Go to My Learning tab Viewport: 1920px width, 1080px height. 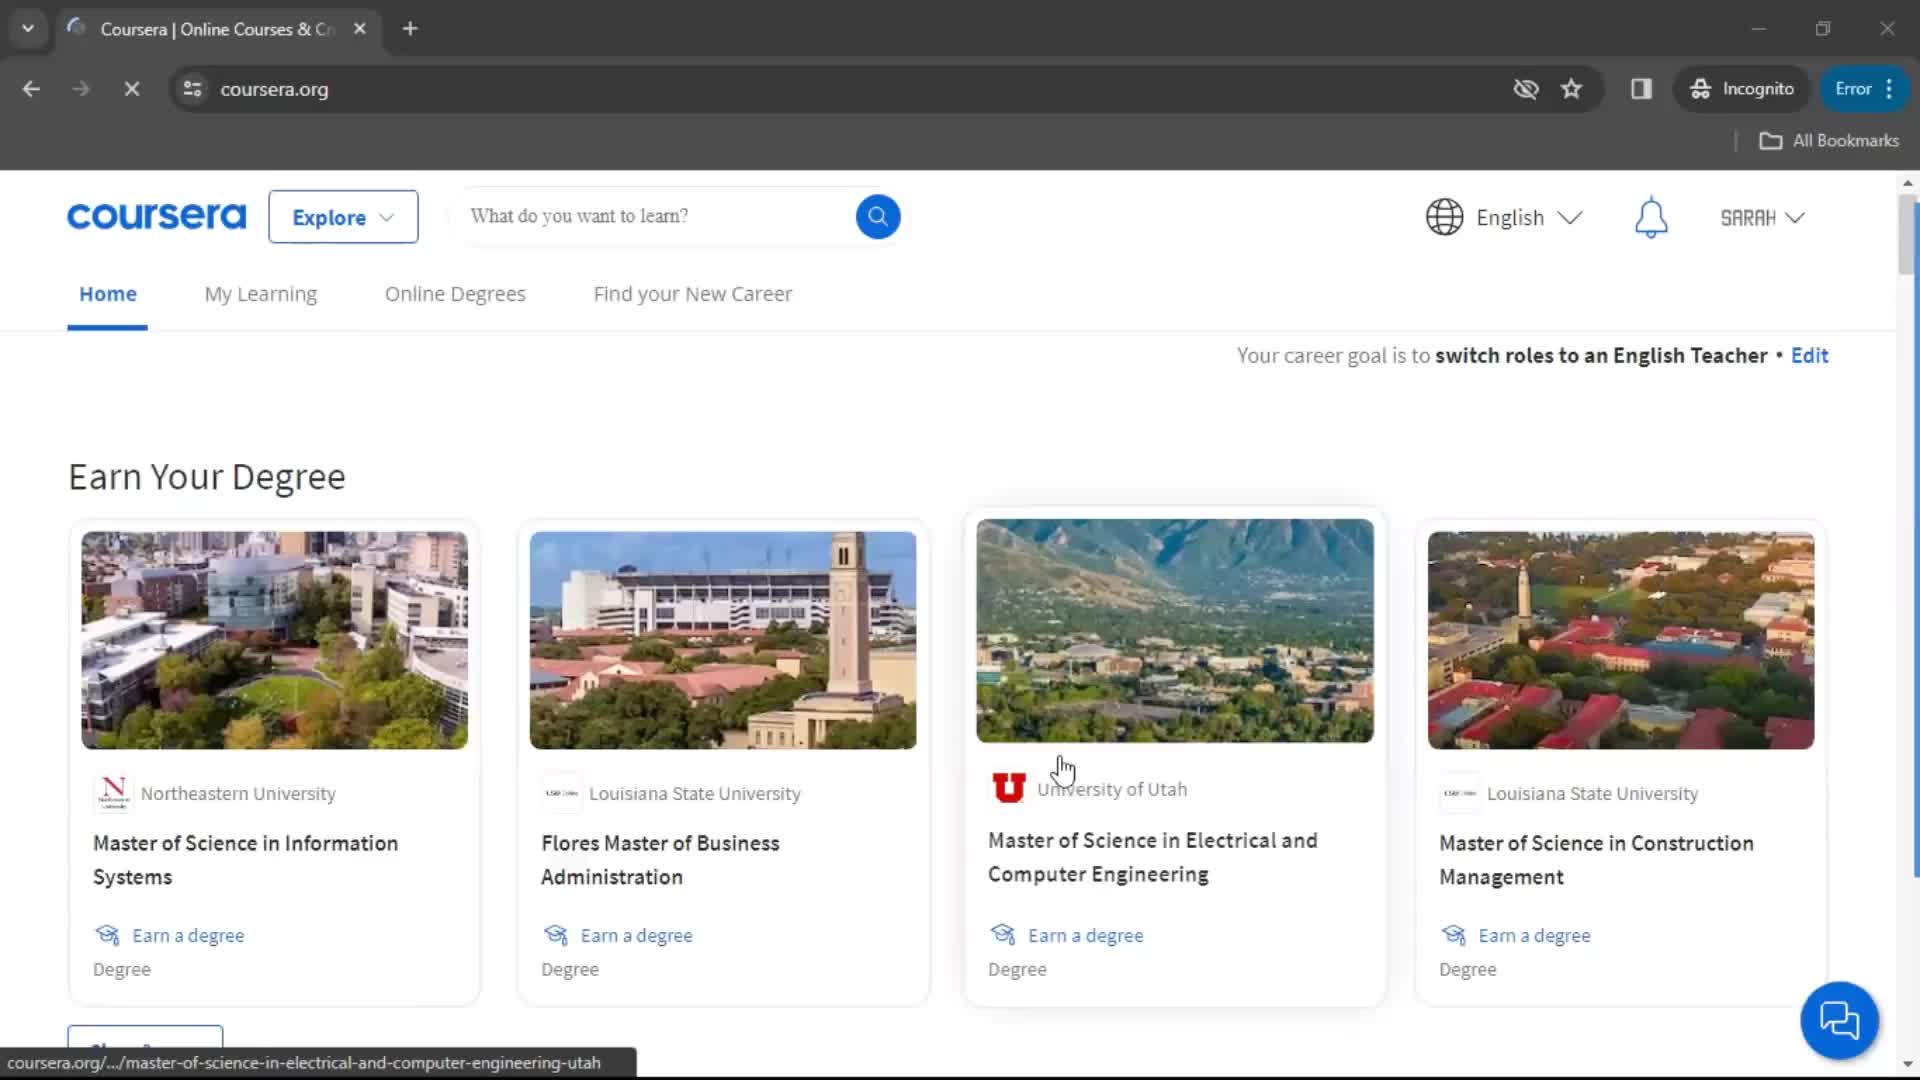click(x=260, y=294)
